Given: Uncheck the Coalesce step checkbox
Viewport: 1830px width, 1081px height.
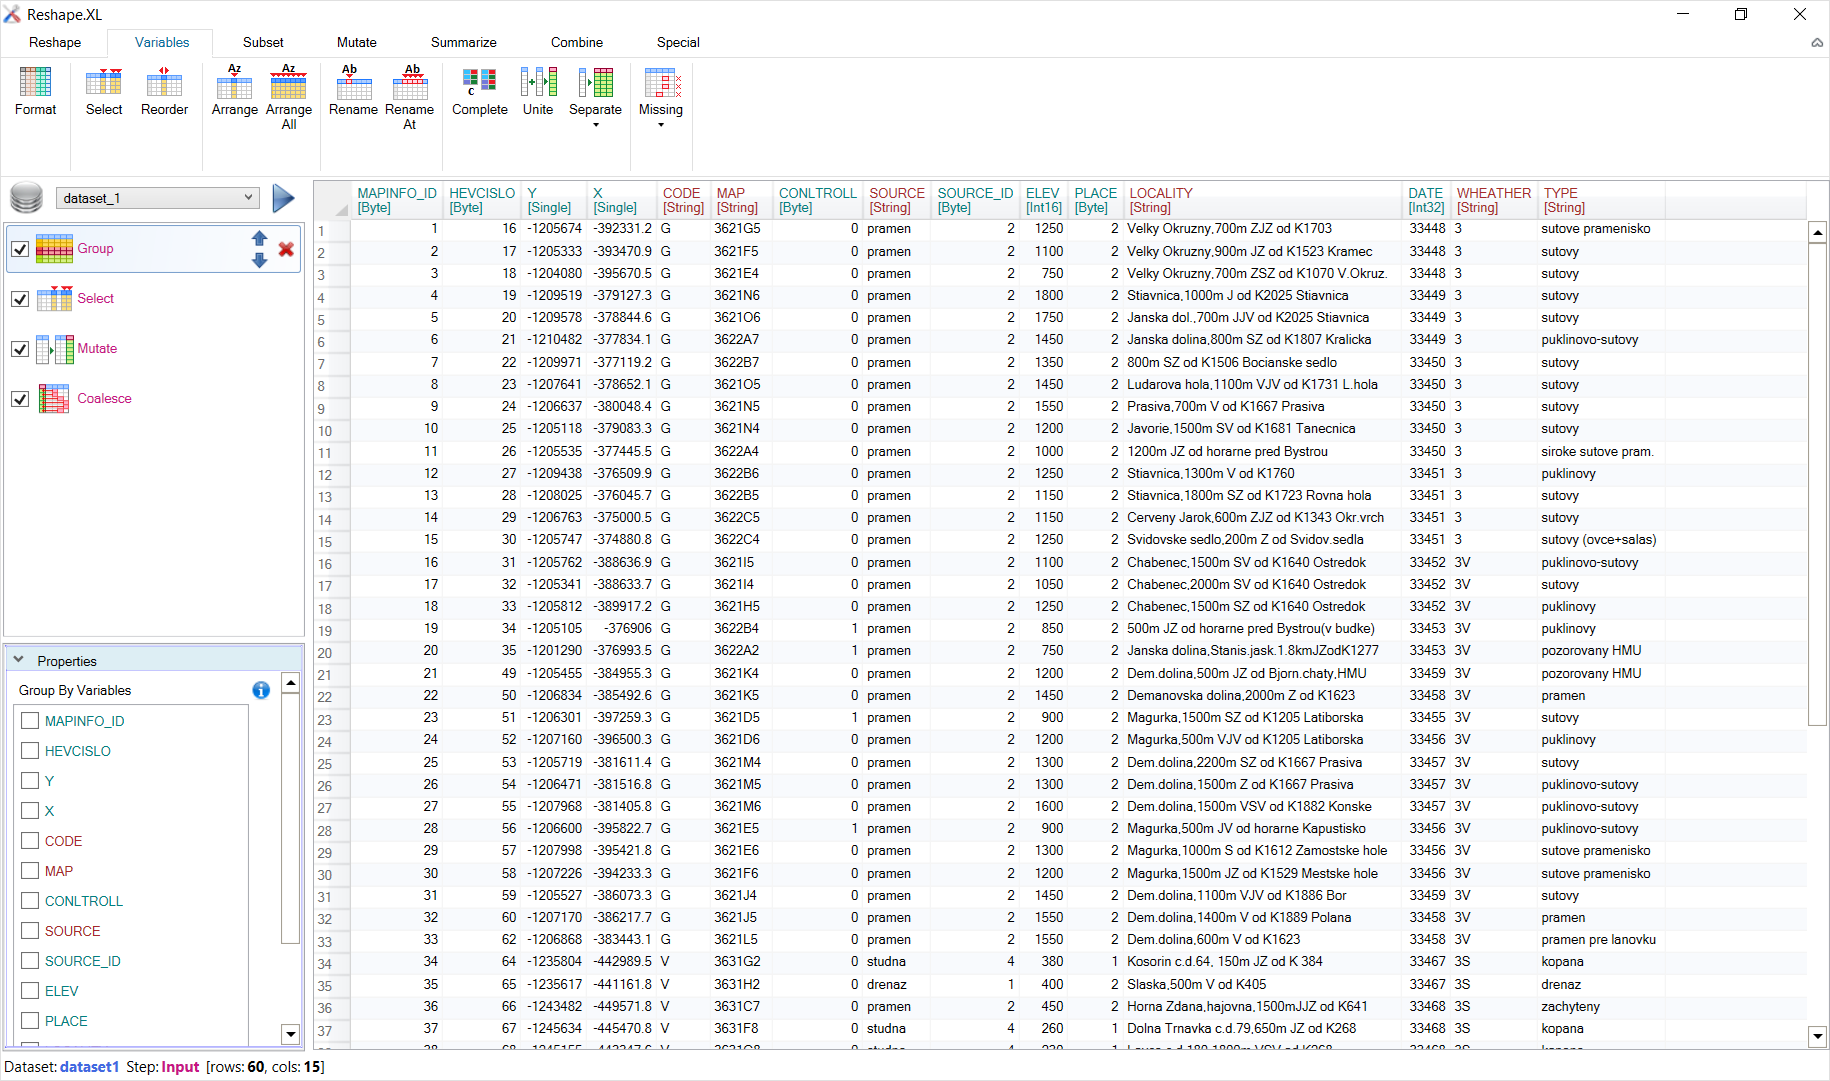Looking at the screenshot, I should 20,399.
